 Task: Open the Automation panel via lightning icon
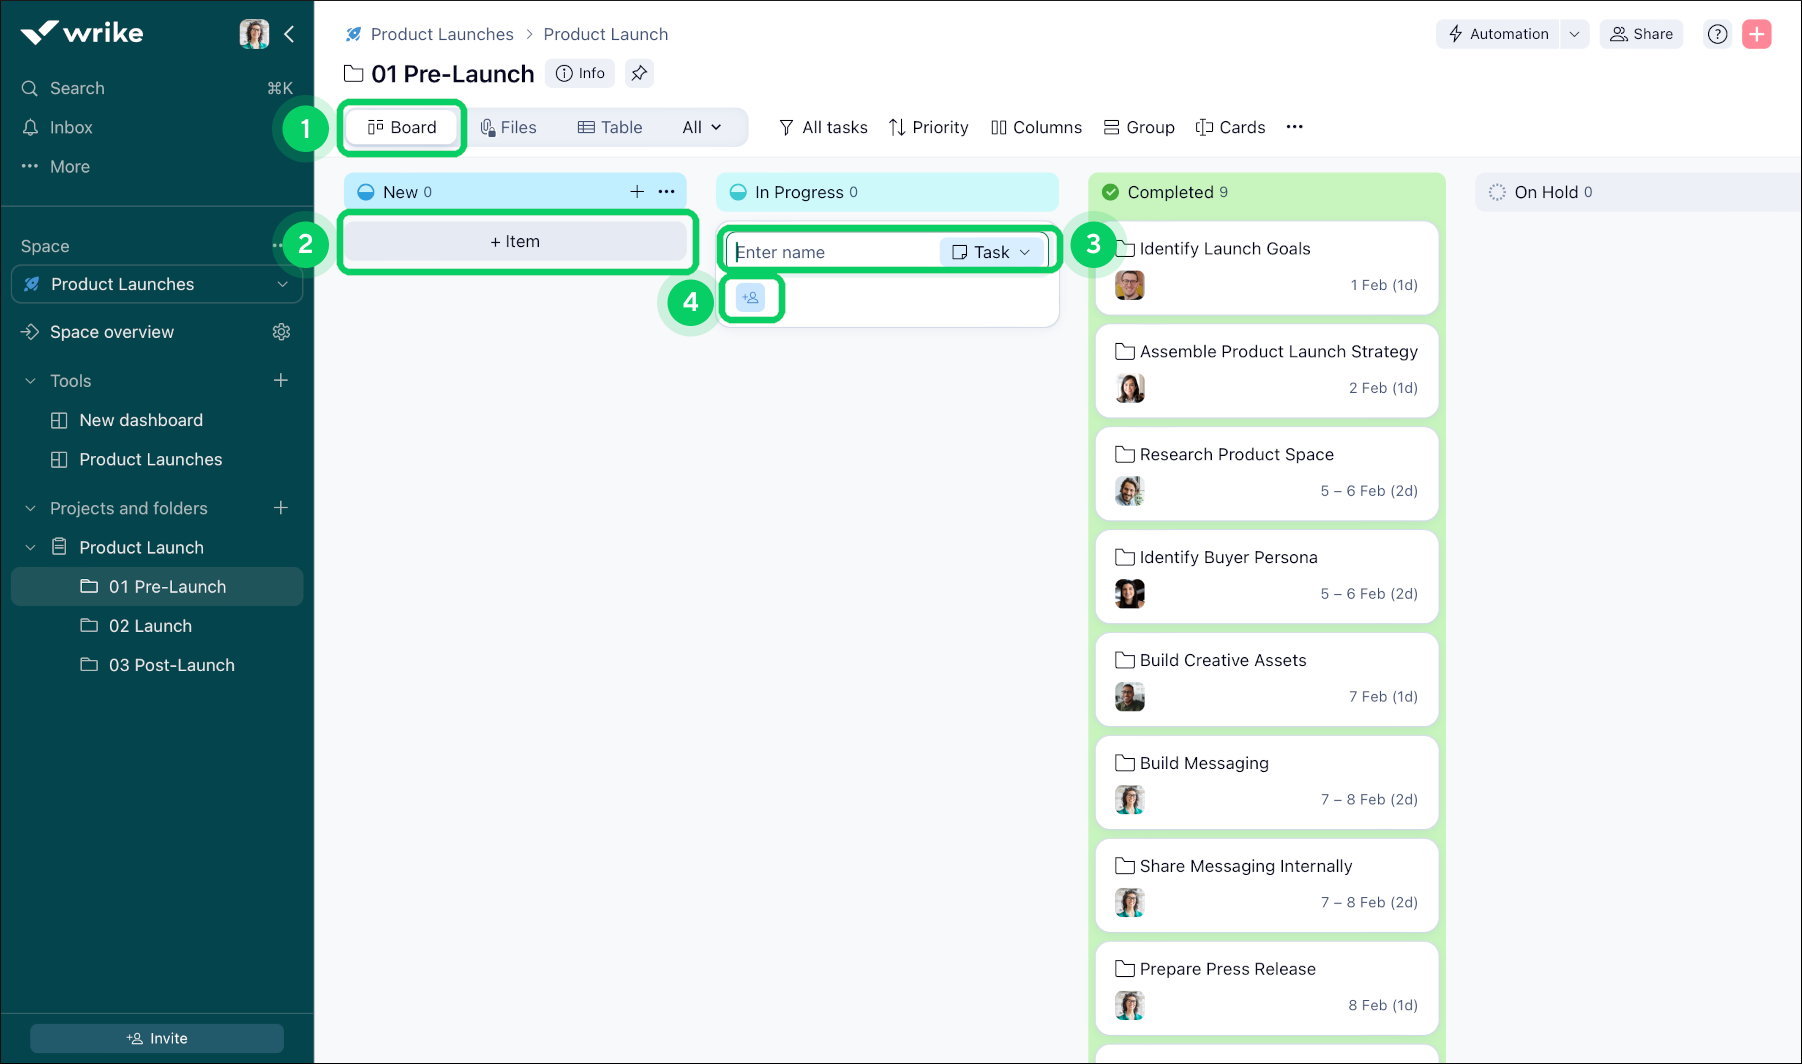[x=1497, y=33]
